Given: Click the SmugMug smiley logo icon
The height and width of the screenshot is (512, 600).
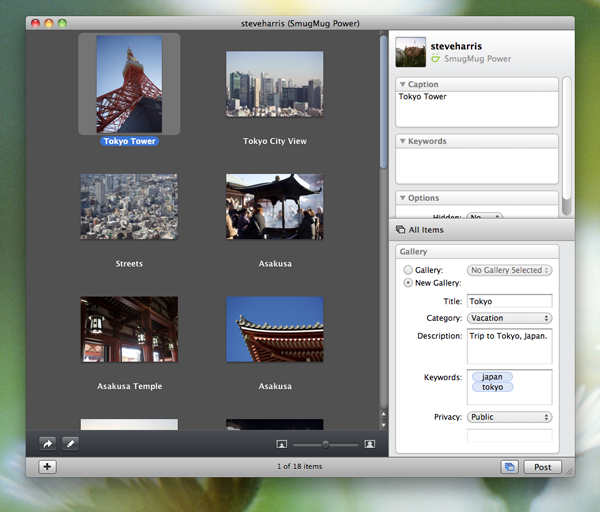Looking at the screenshot, I should click(435, 59).
